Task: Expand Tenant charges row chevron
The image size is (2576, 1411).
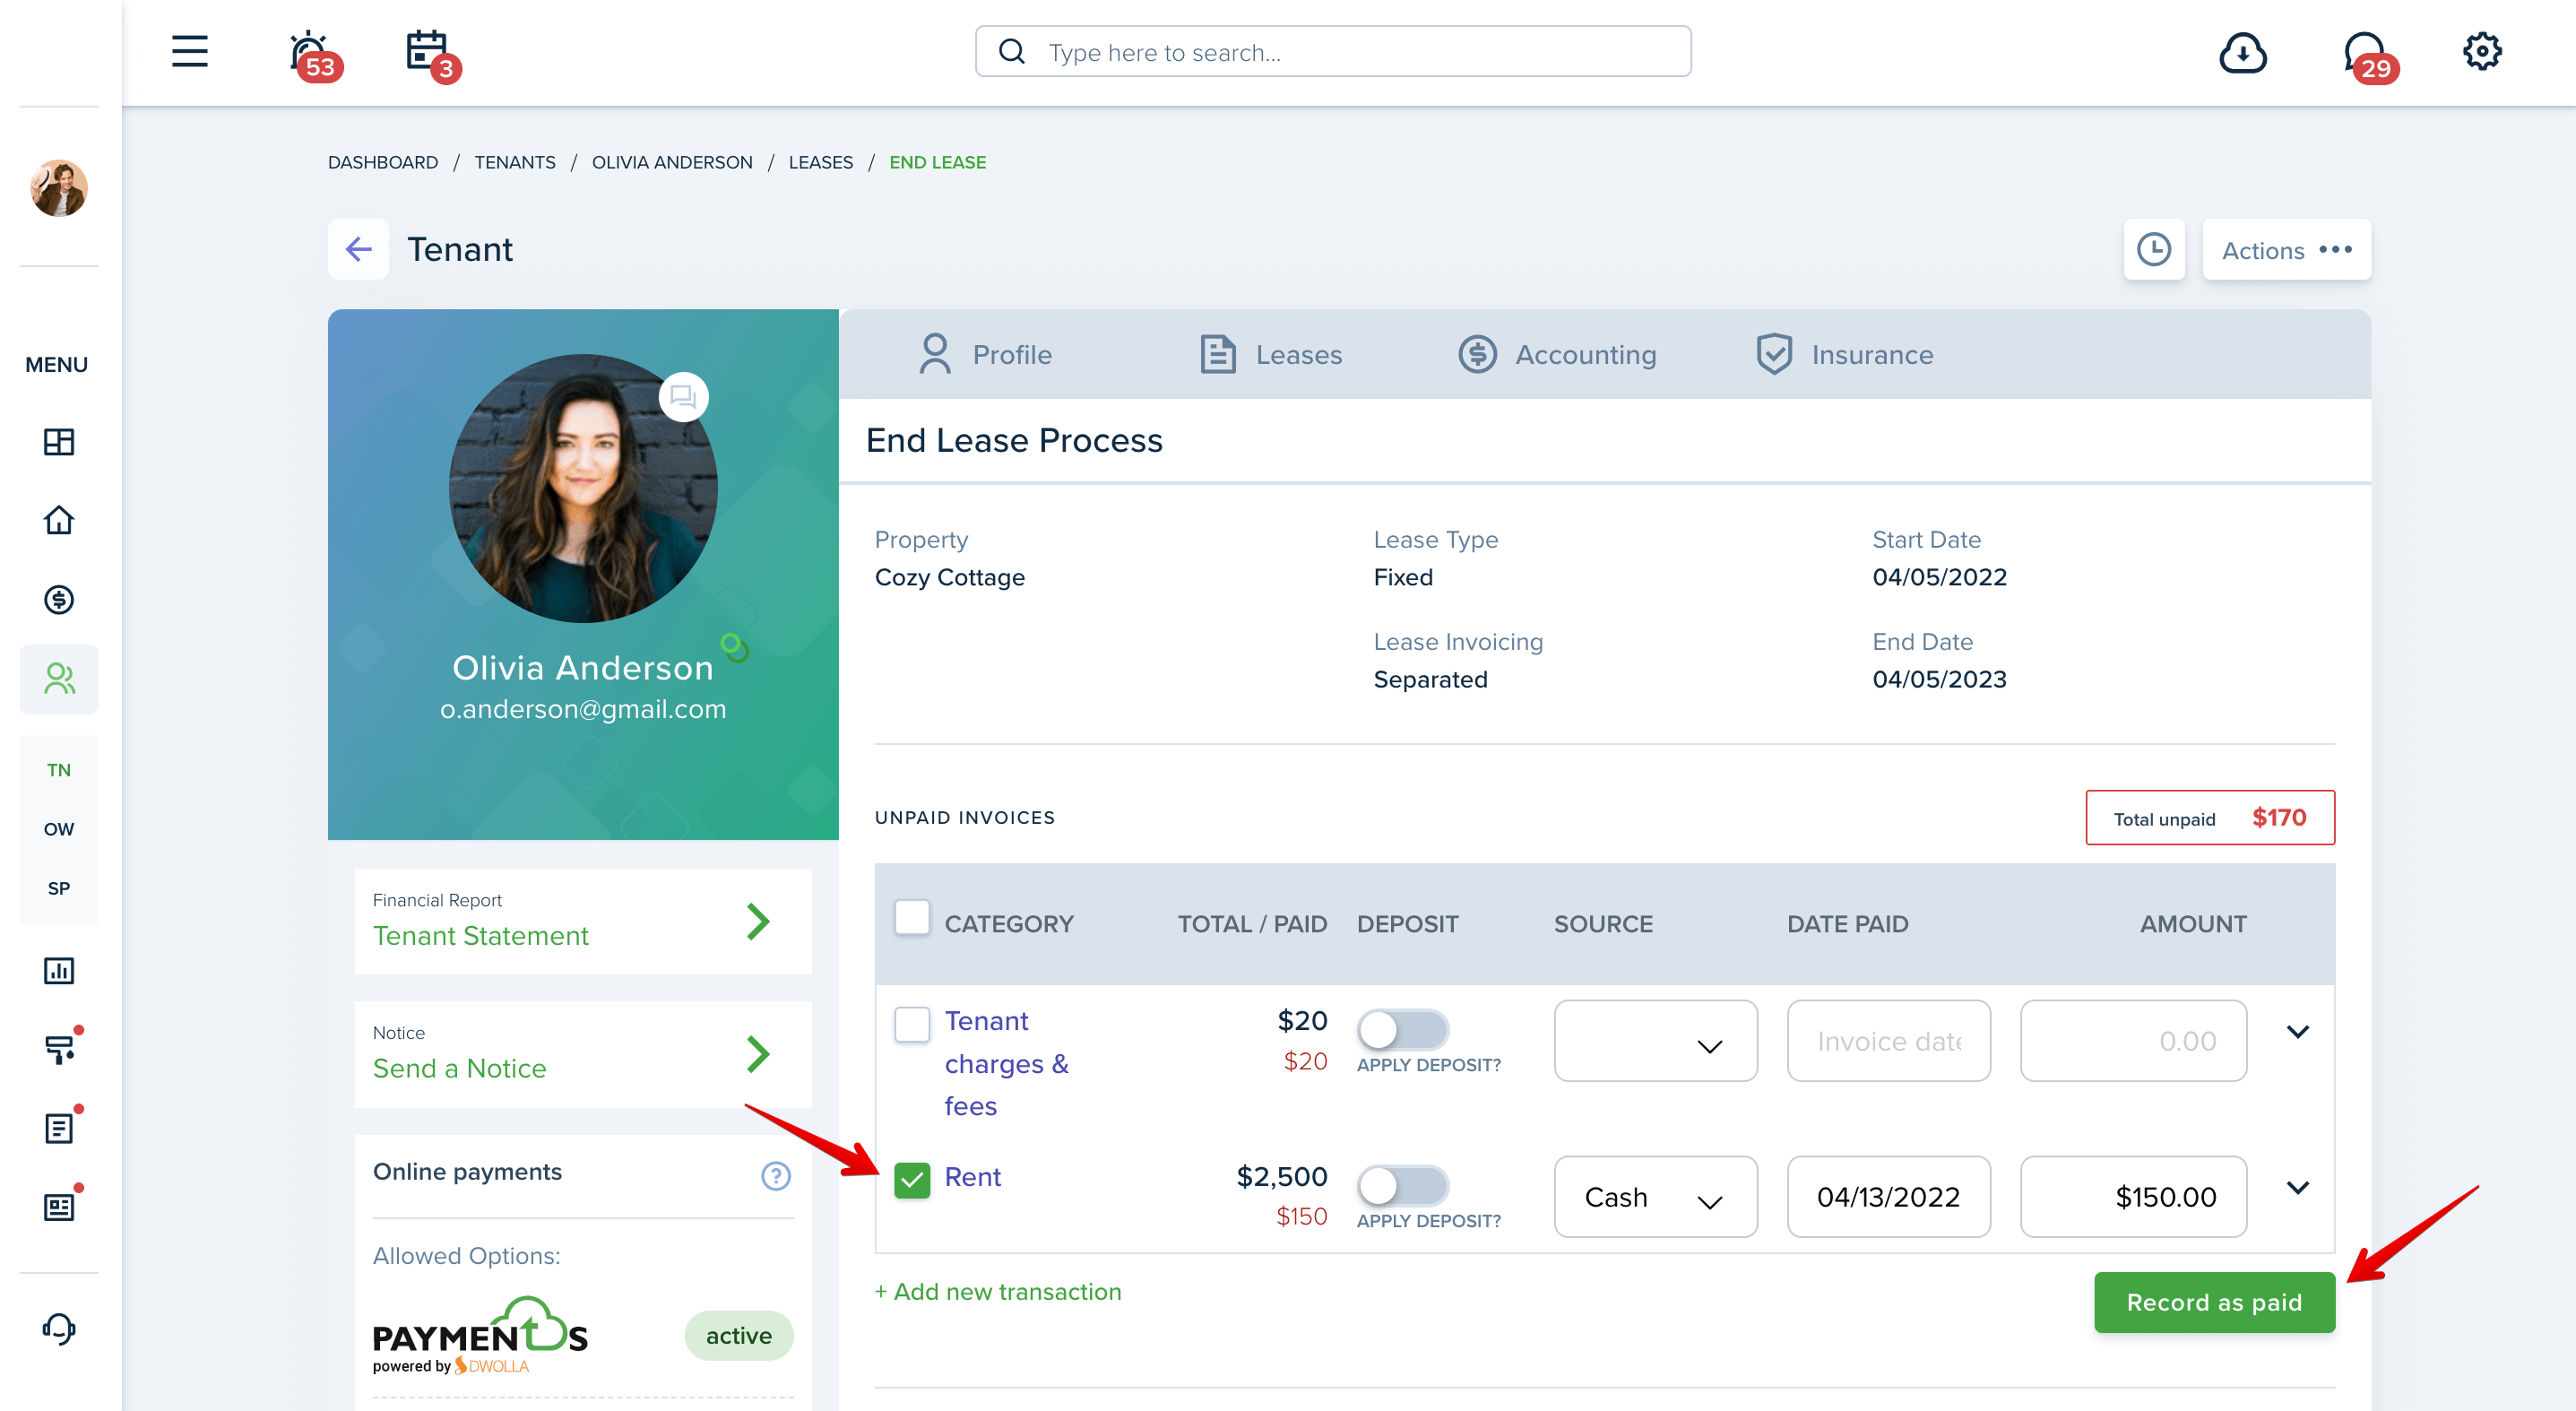Action: (x=2297, y=1031)
